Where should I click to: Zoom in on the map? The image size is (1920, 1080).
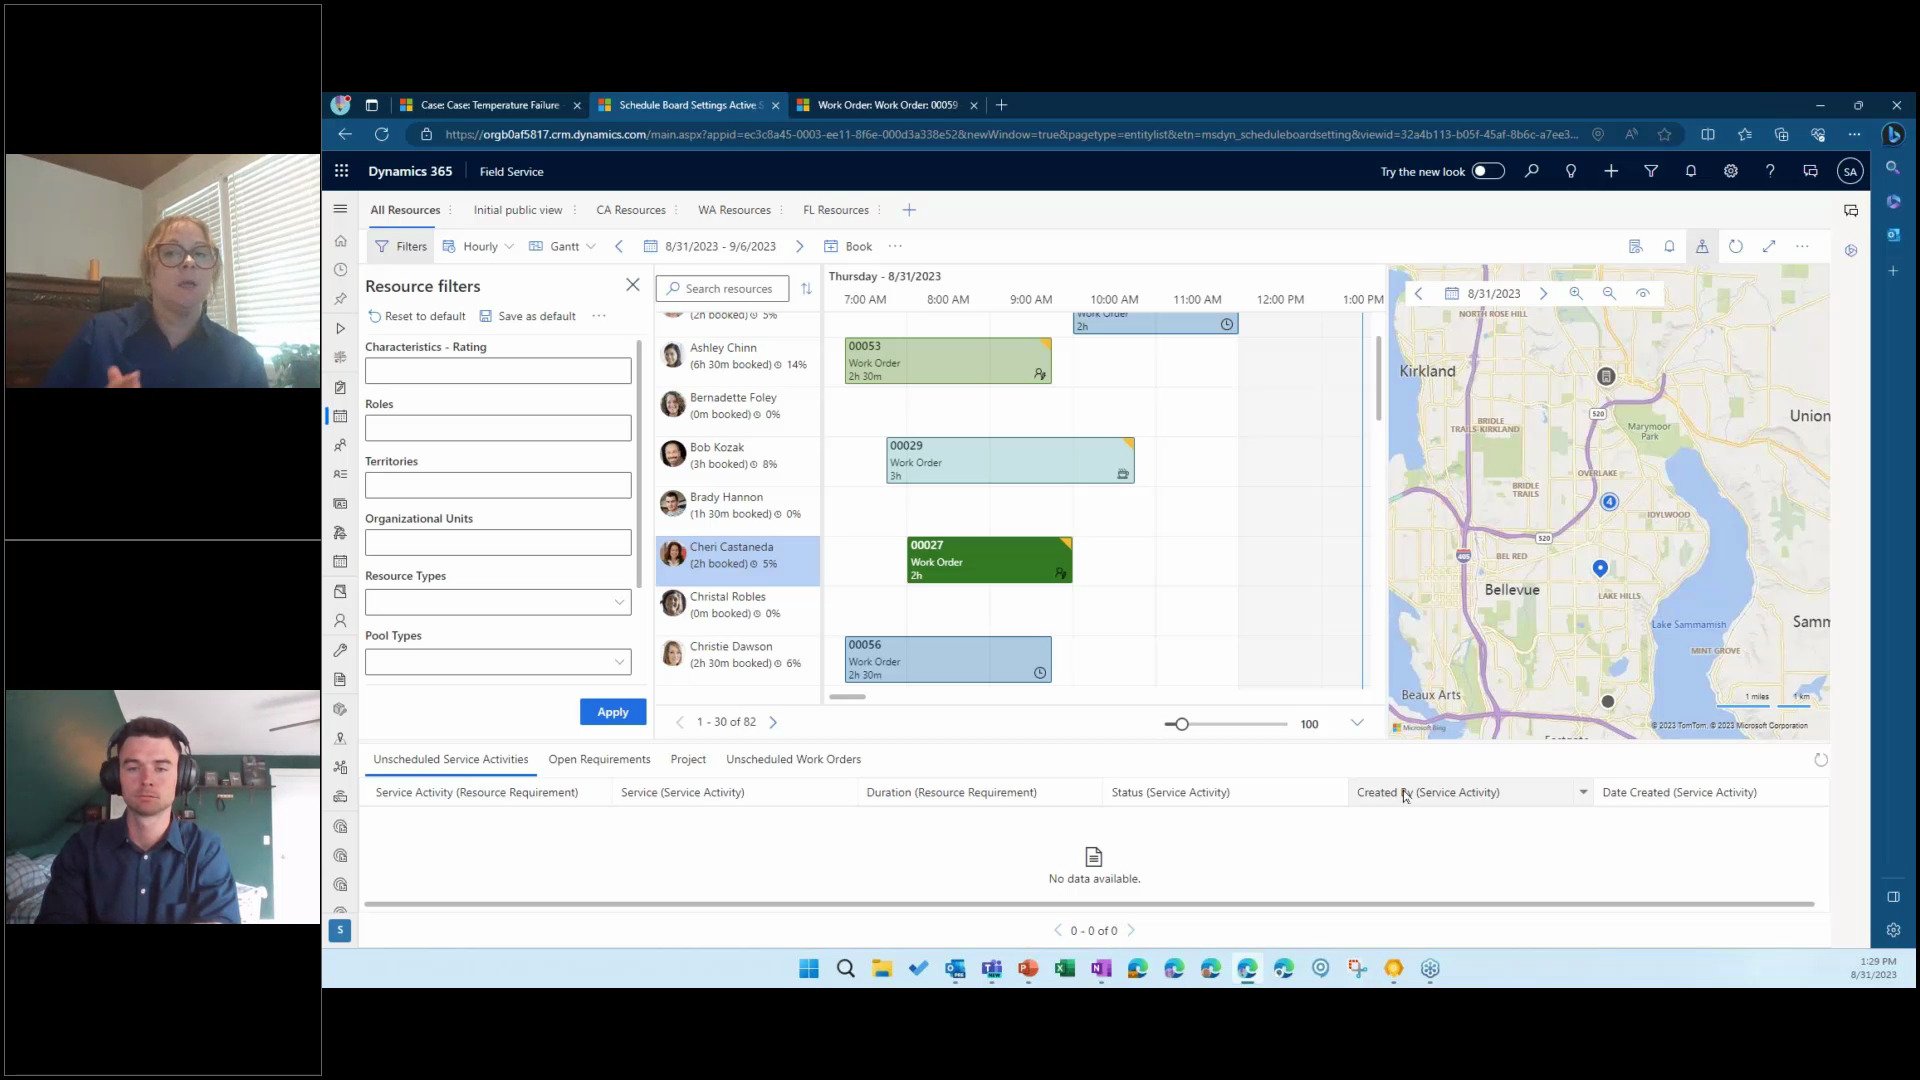[1577, 293]
